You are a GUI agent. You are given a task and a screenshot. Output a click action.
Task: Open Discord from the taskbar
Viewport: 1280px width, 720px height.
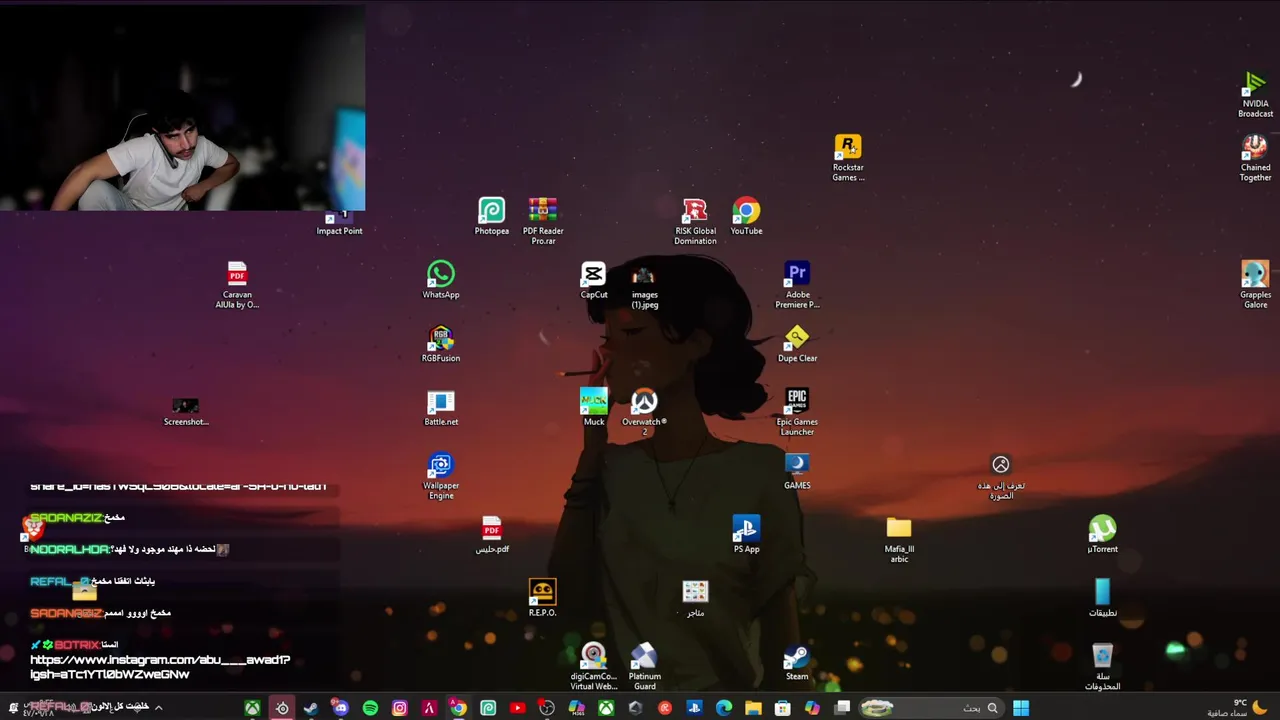point(340,708)
